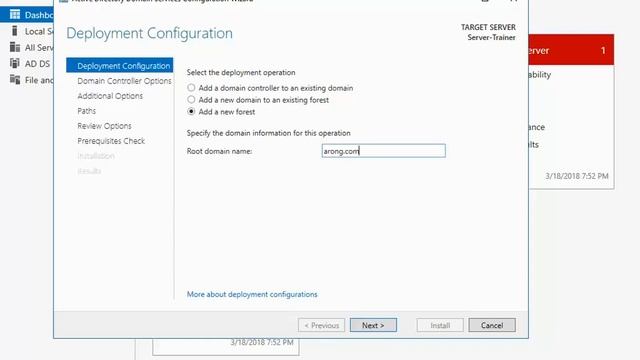The height and width of the screenshot is (360, 640).
Task: Click the 'Deployment Configuration' page heading
Action: click(149, 33)
